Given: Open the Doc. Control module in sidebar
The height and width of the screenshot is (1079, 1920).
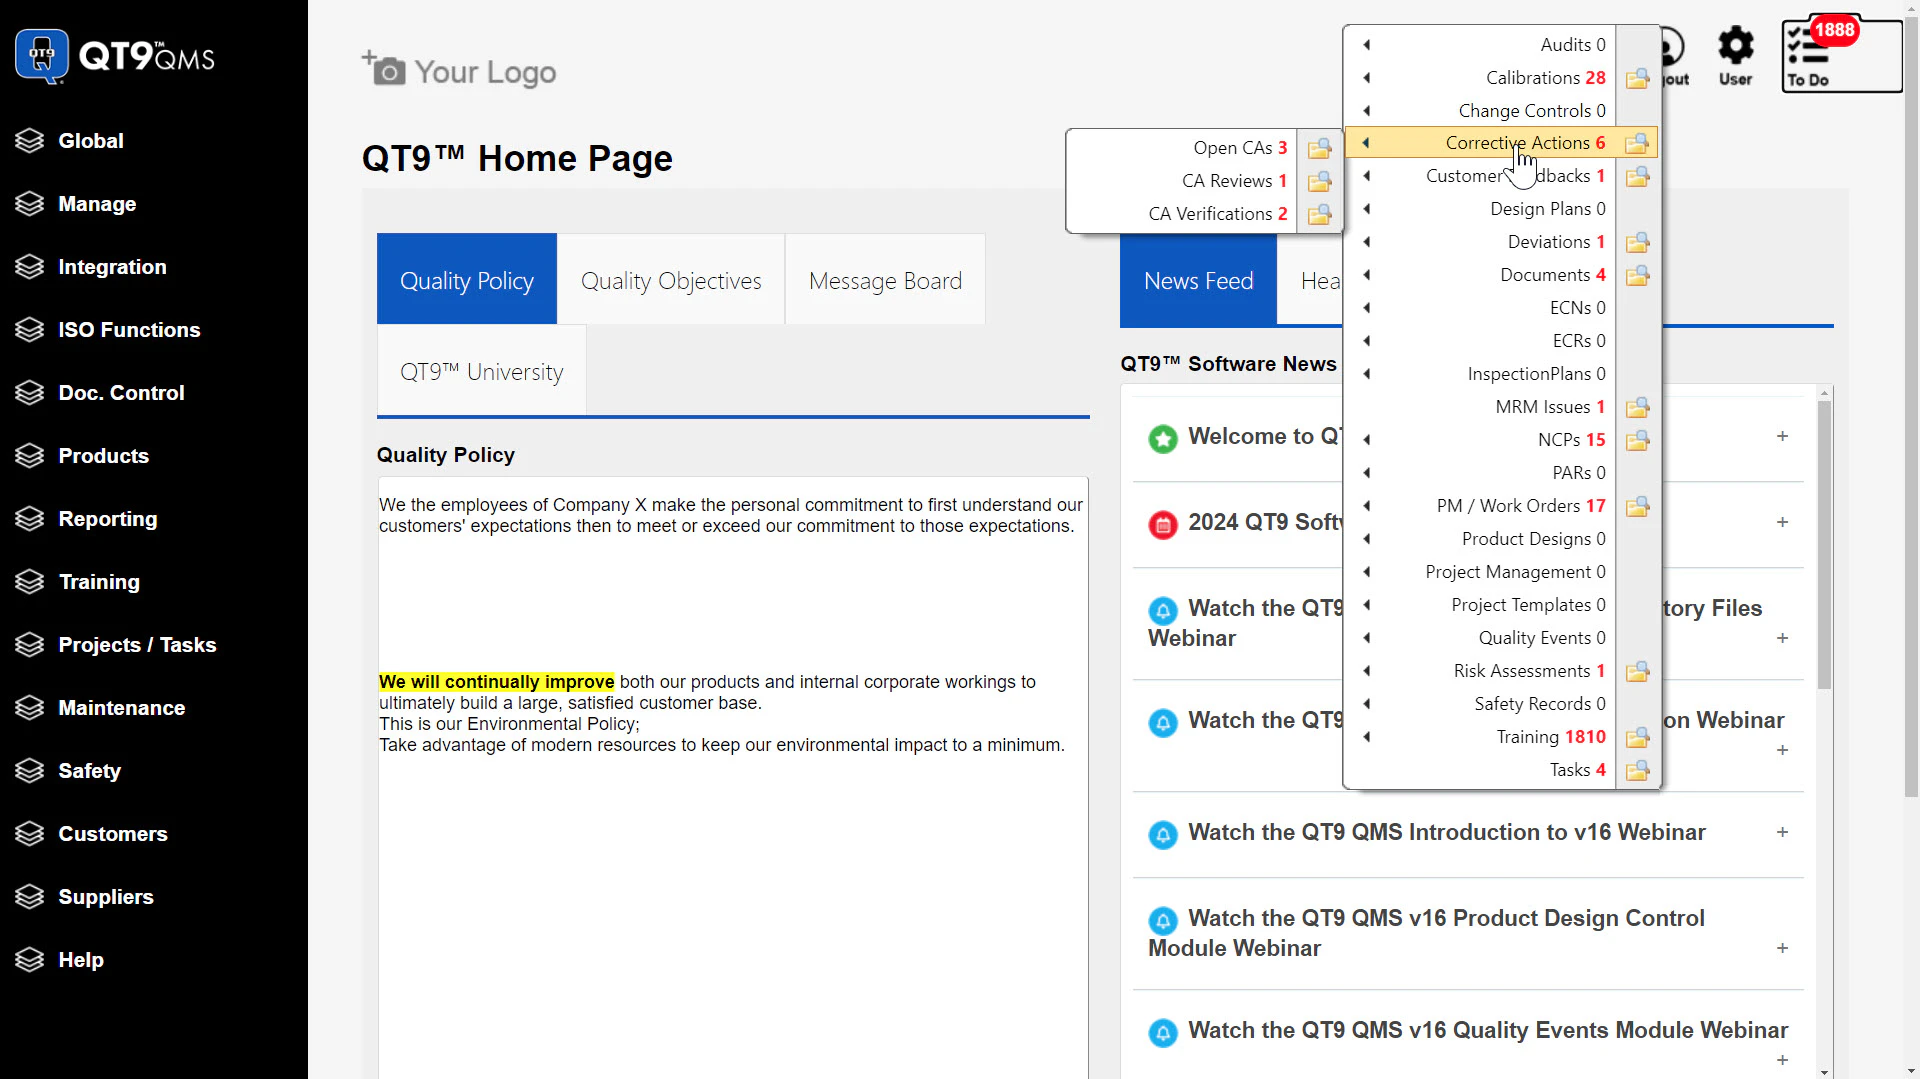Looking at the screenshot, I should coord(121,393).
